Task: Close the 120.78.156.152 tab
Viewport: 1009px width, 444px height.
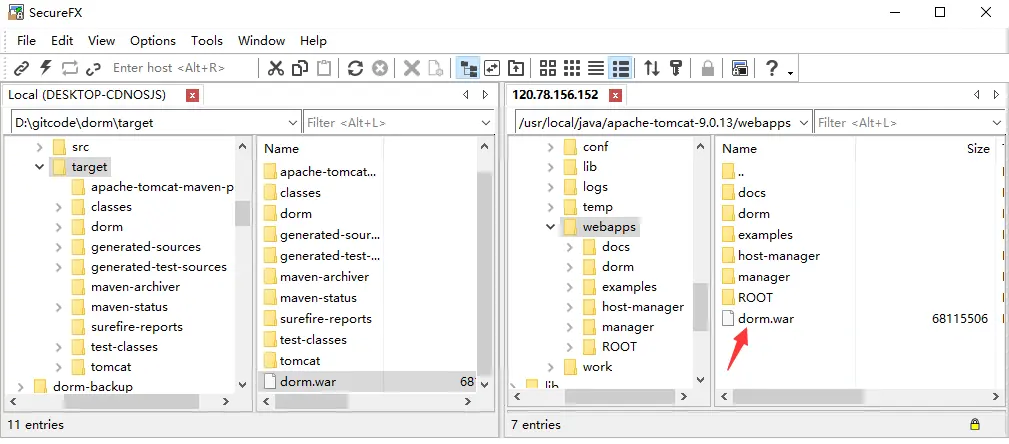Action: [x=615, y=96]
